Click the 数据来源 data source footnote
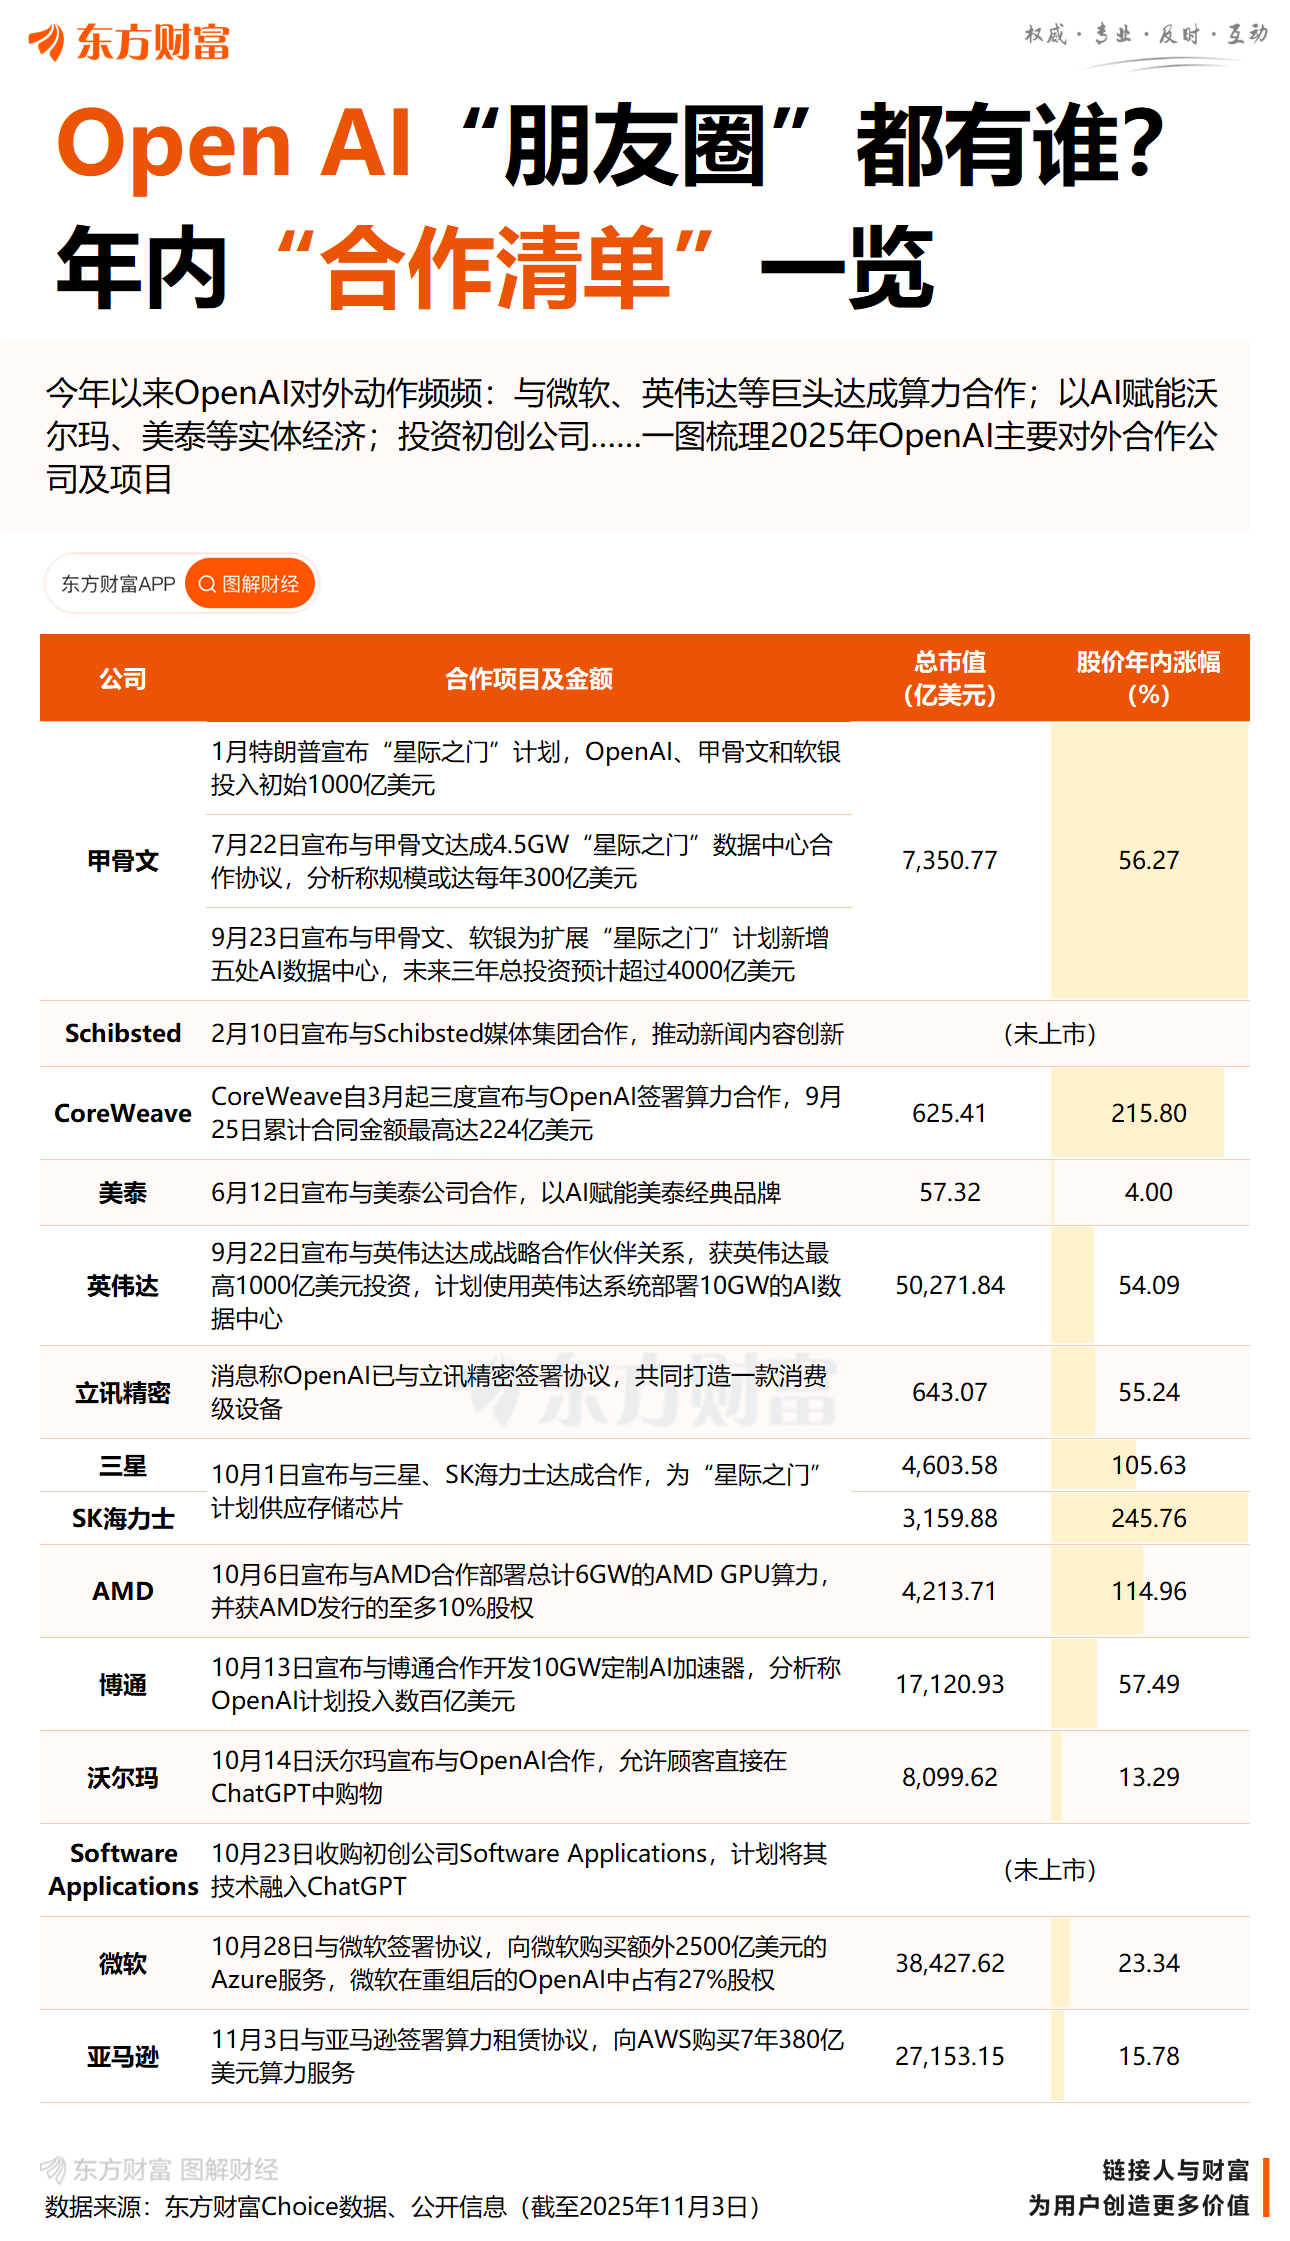Image resolution: width=1290 pixels, height=2241 pixels. [x=402, y=2206]
